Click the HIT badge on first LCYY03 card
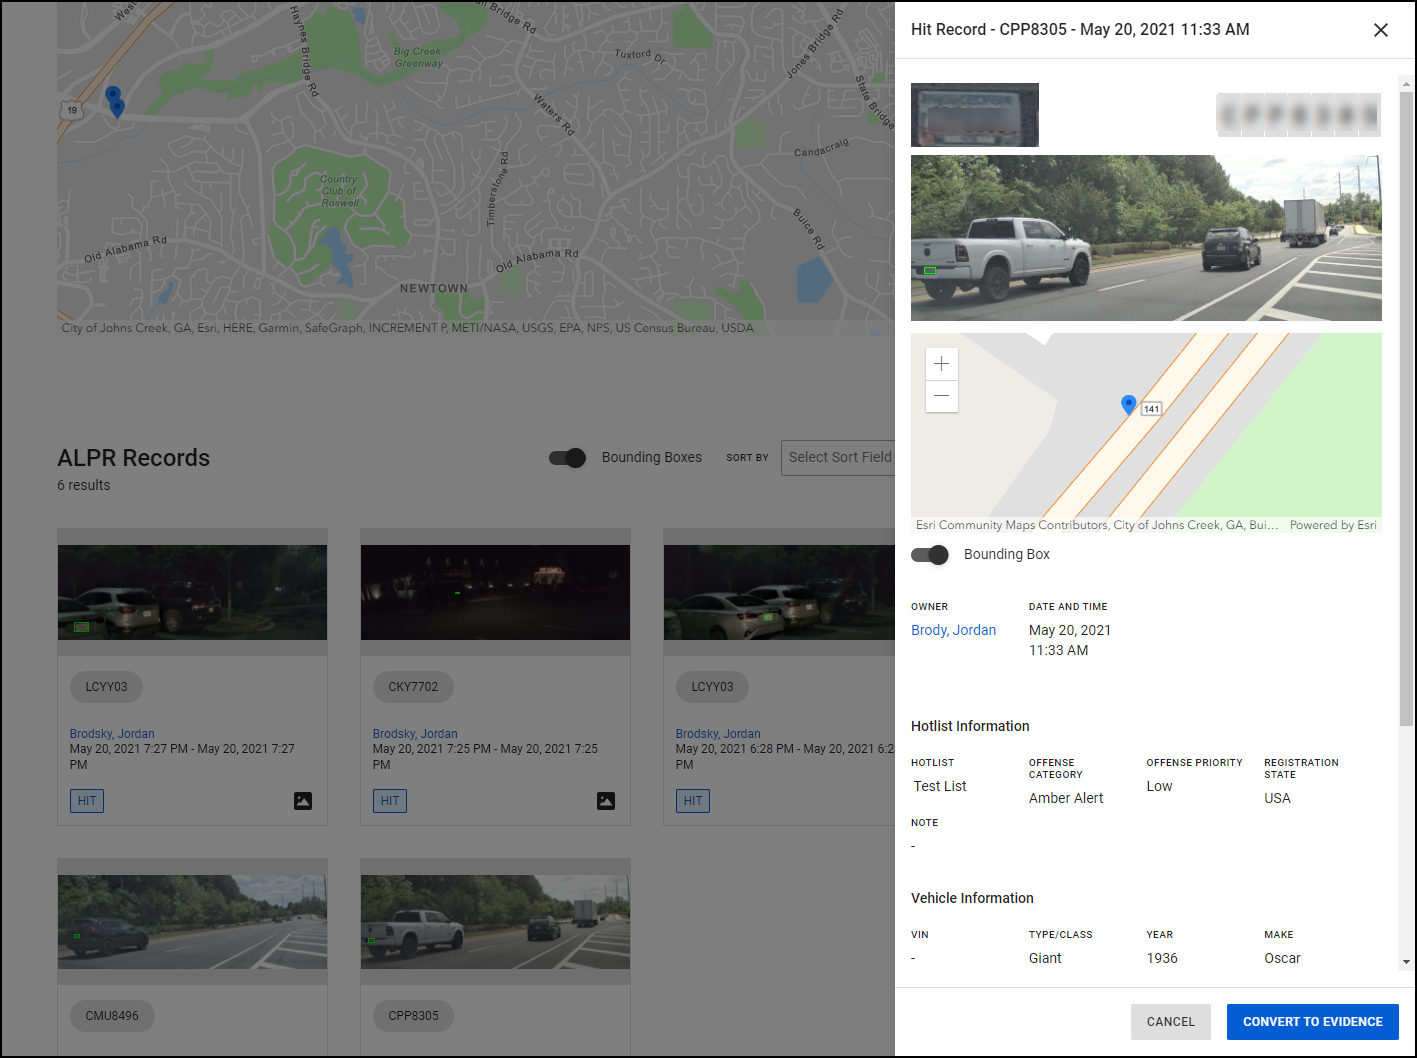 pyautogui.click(x=87, y=801)
